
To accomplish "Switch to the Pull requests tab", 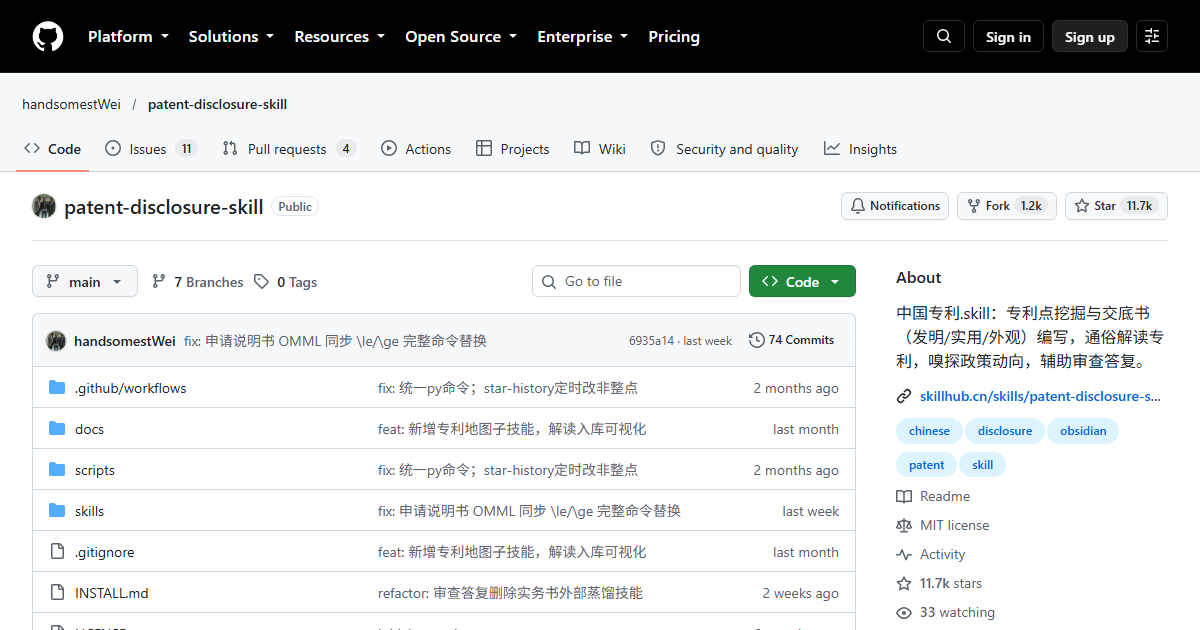I will (x=289, y=149).
